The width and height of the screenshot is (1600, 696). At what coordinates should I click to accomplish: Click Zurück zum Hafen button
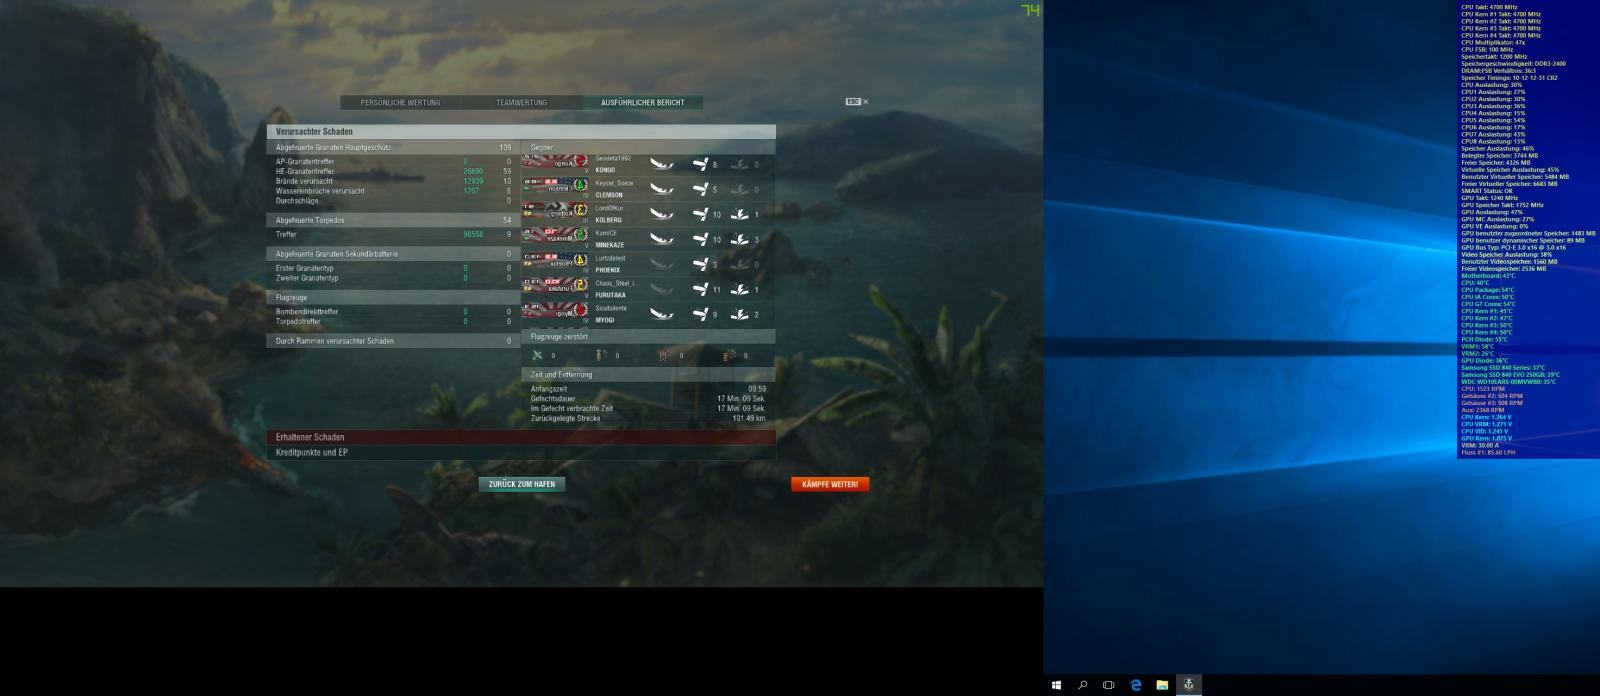click(x=522, y=484)
